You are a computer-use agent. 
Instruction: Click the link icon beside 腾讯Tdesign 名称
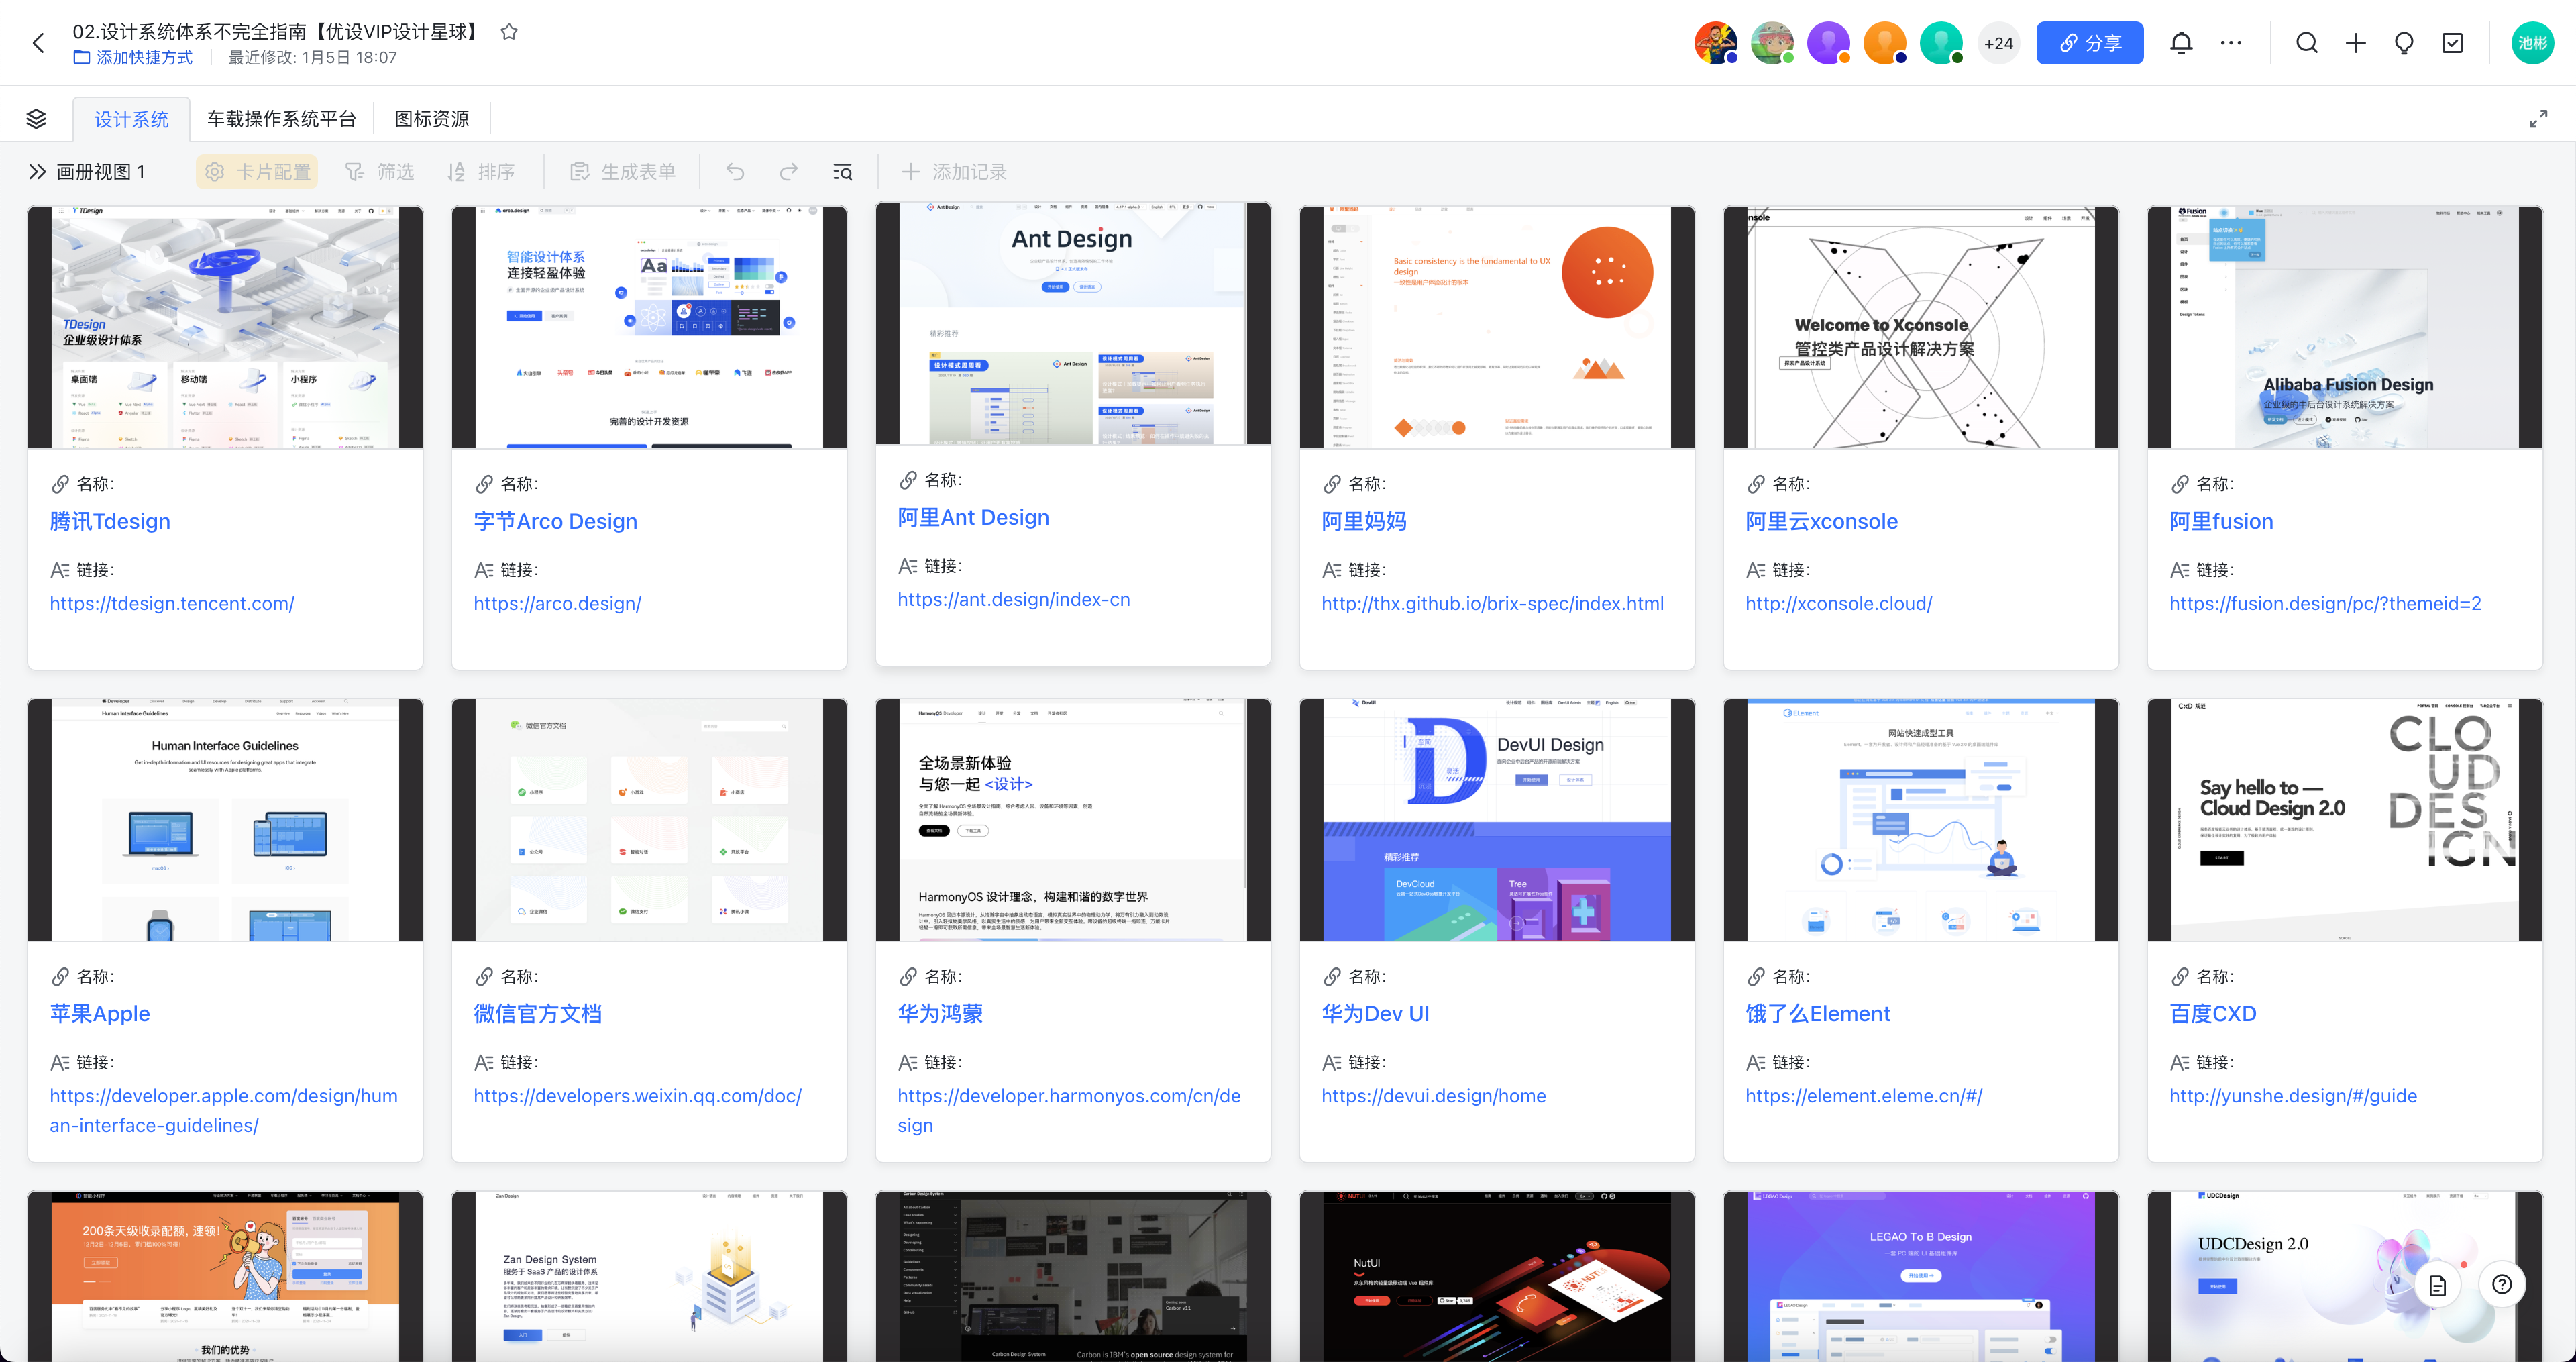[60, 484]
